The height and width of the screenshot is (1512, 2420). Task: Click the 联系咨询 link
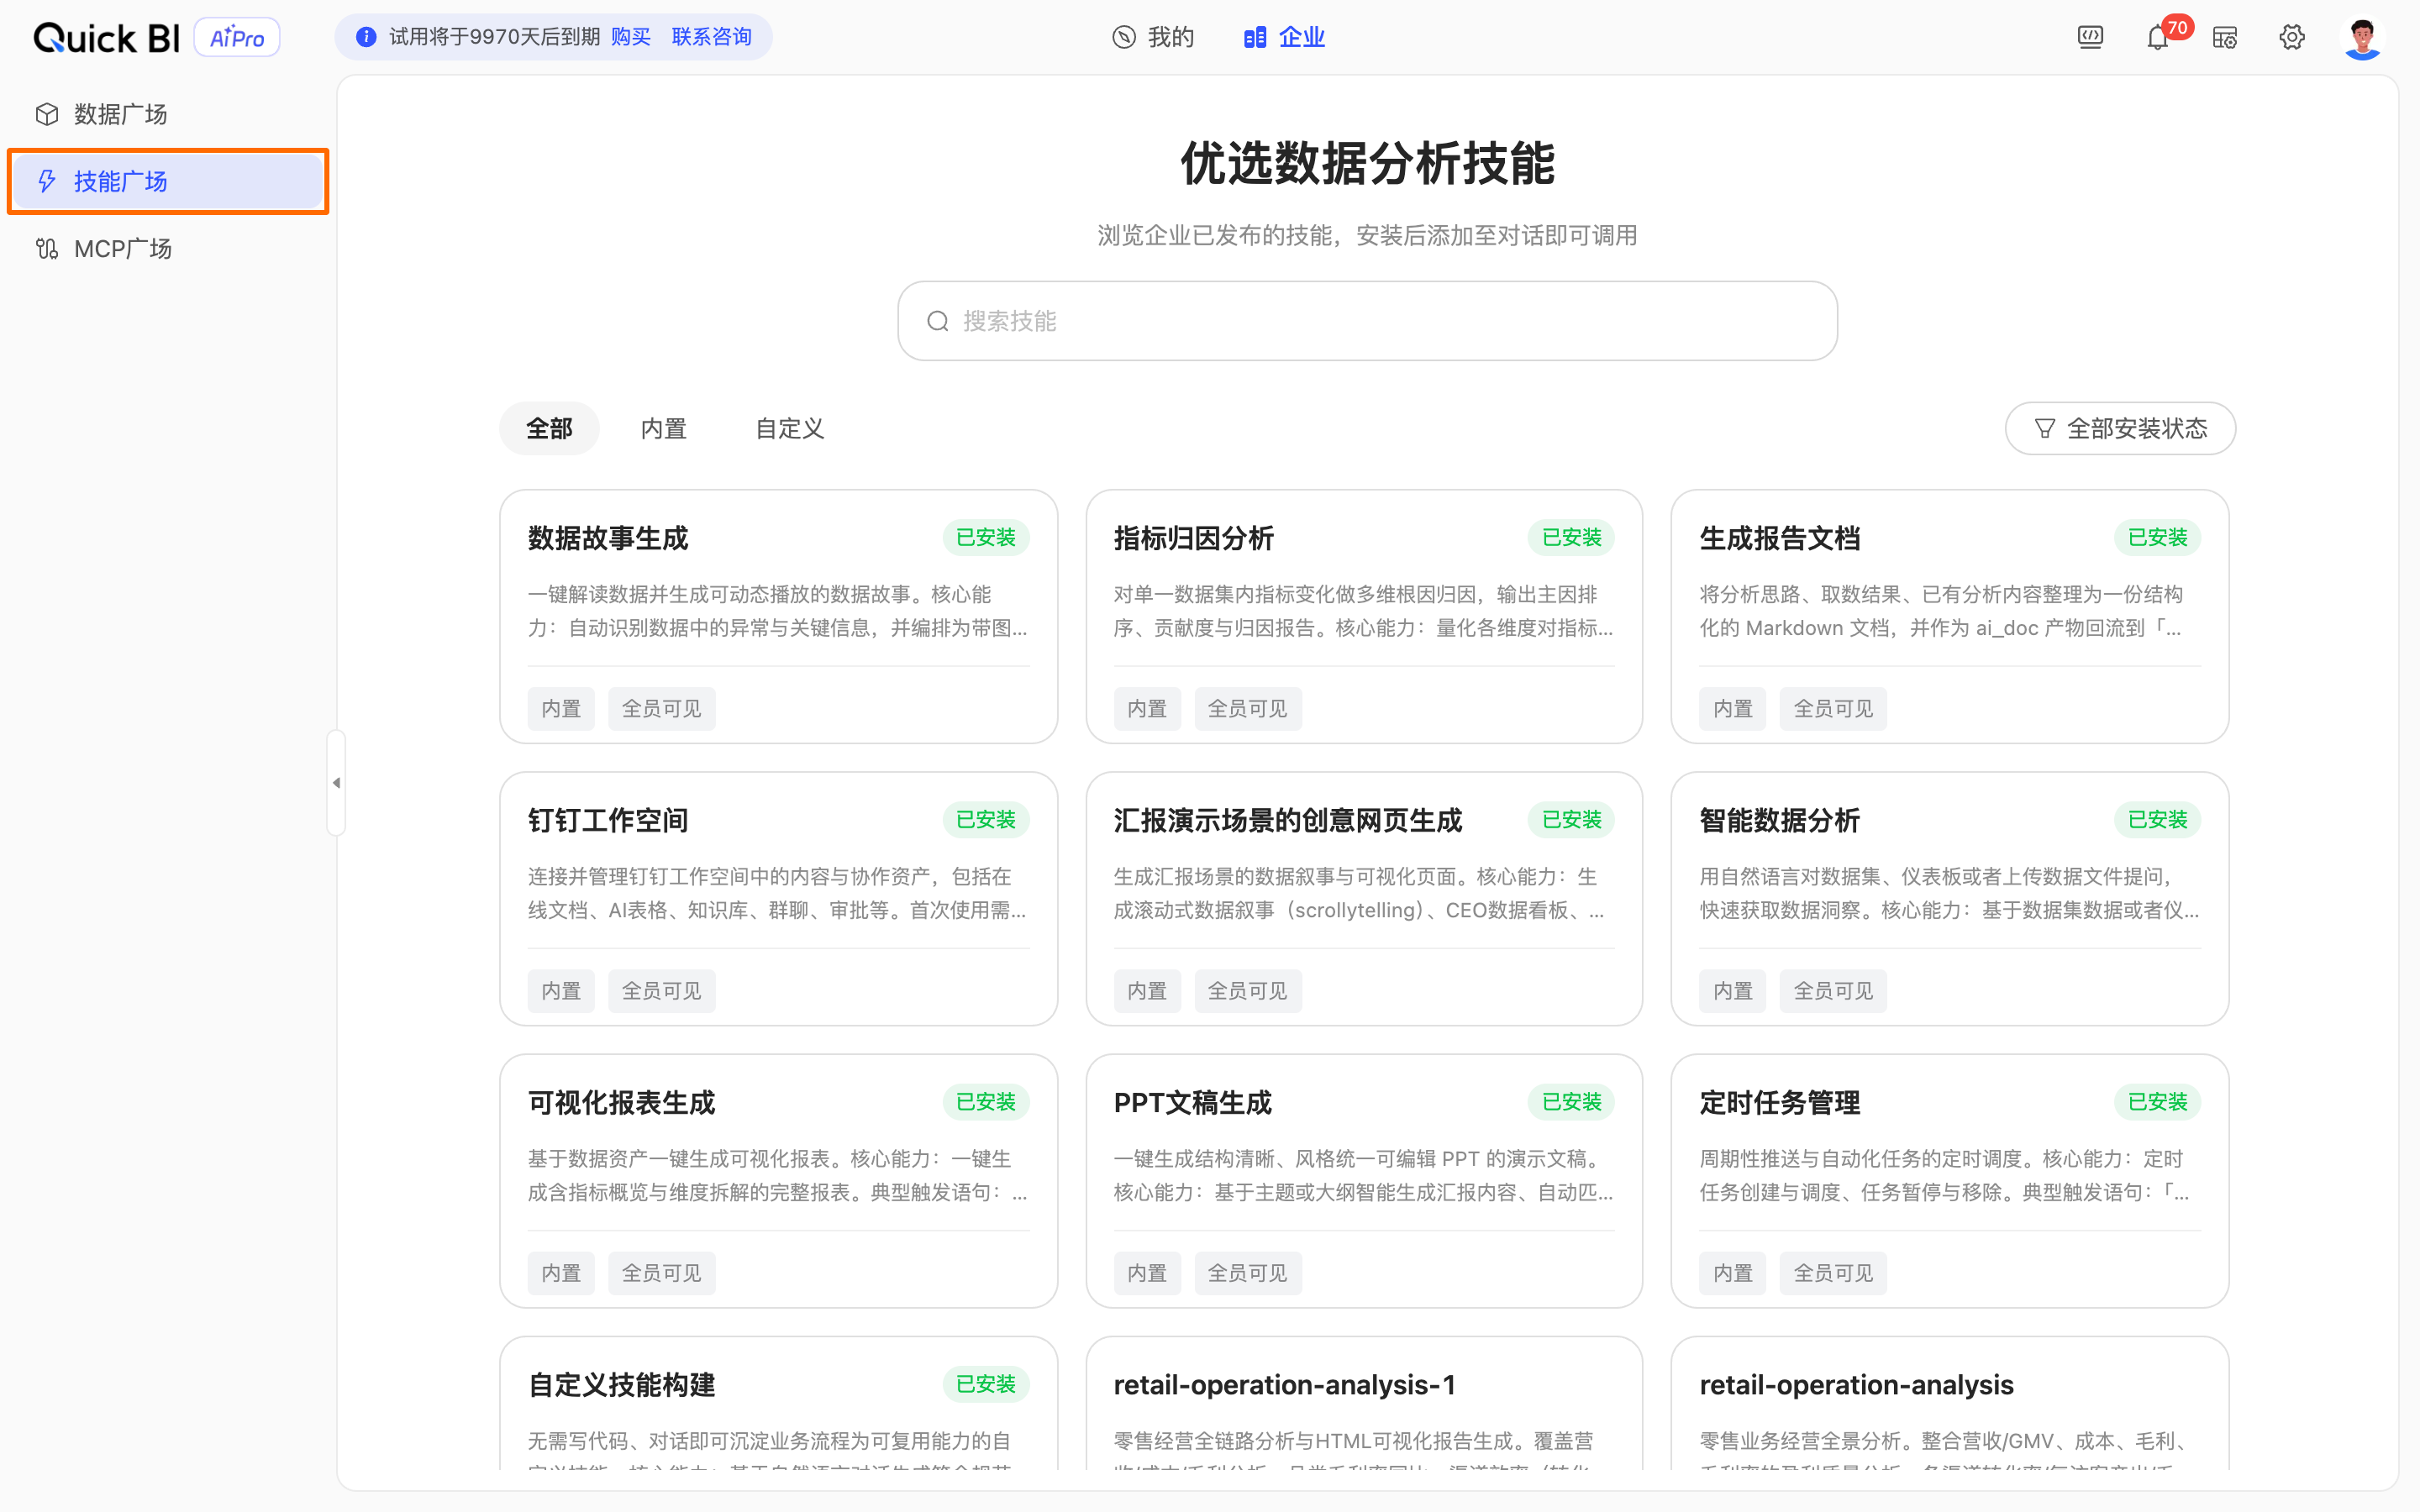coord(711,37)
